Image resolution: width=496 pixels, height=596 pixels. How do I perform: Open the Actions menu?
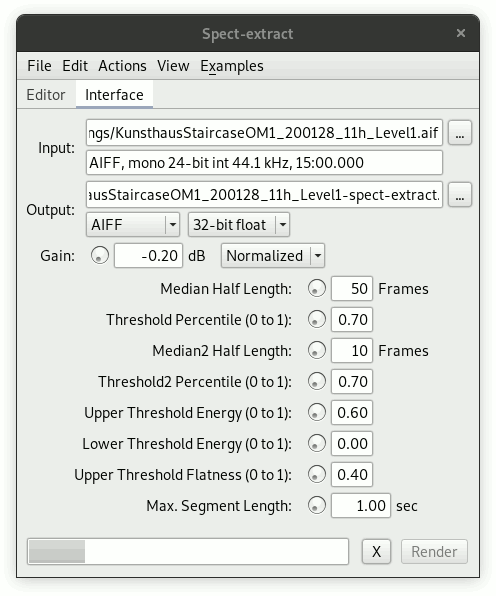coord(122,66)
